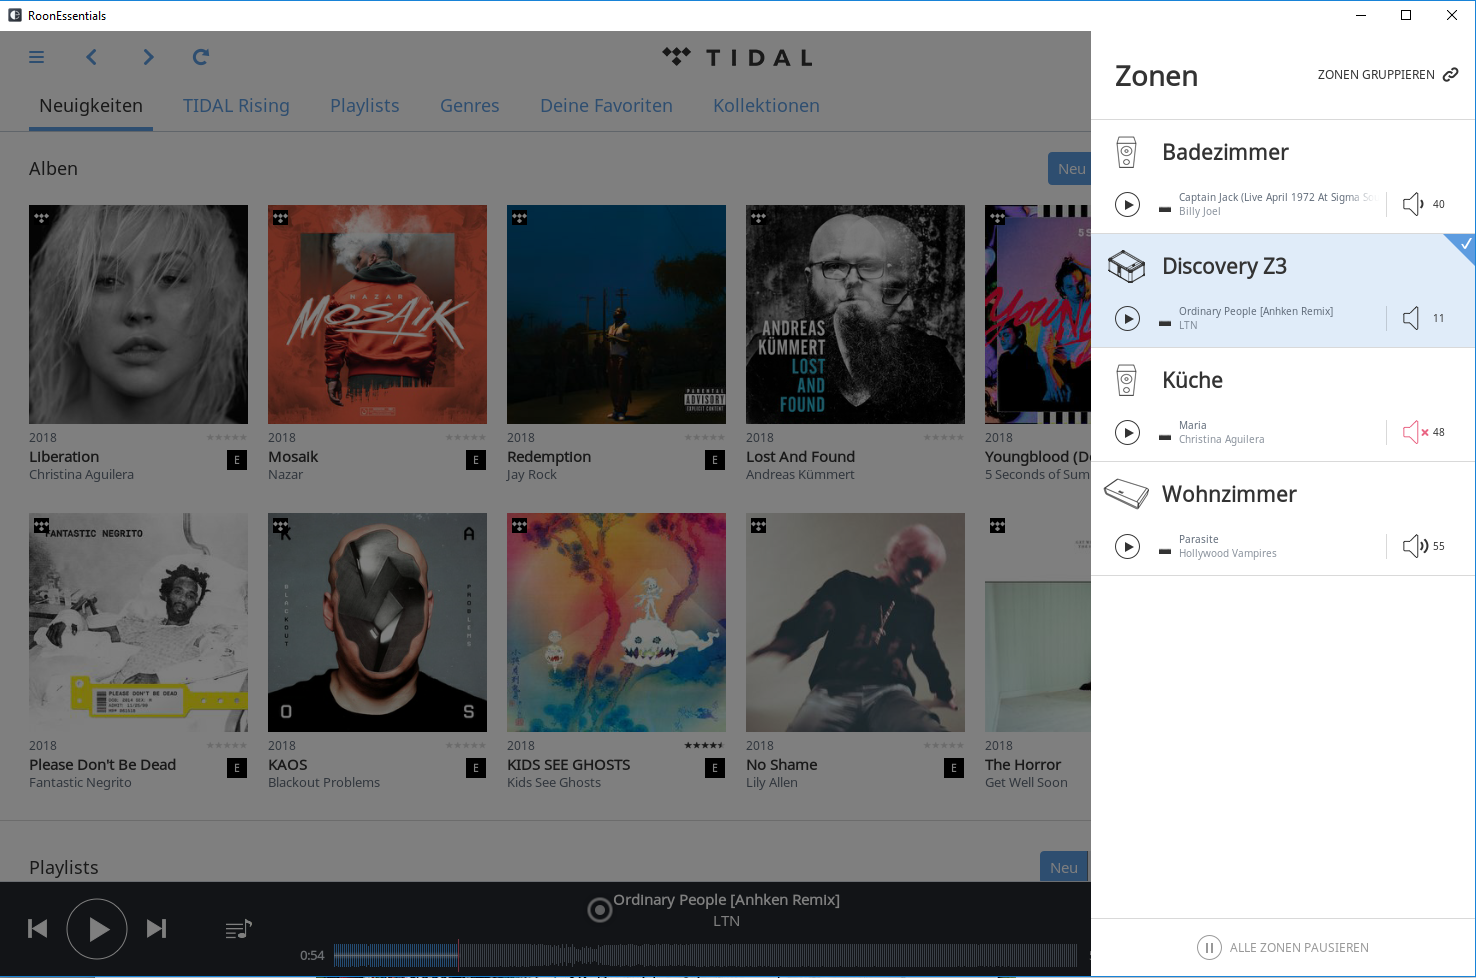Image resolution: width=1476 pixels, height=978 pixels.
Task: Open artist Jay Rock
Action: [x=532, y=475]
